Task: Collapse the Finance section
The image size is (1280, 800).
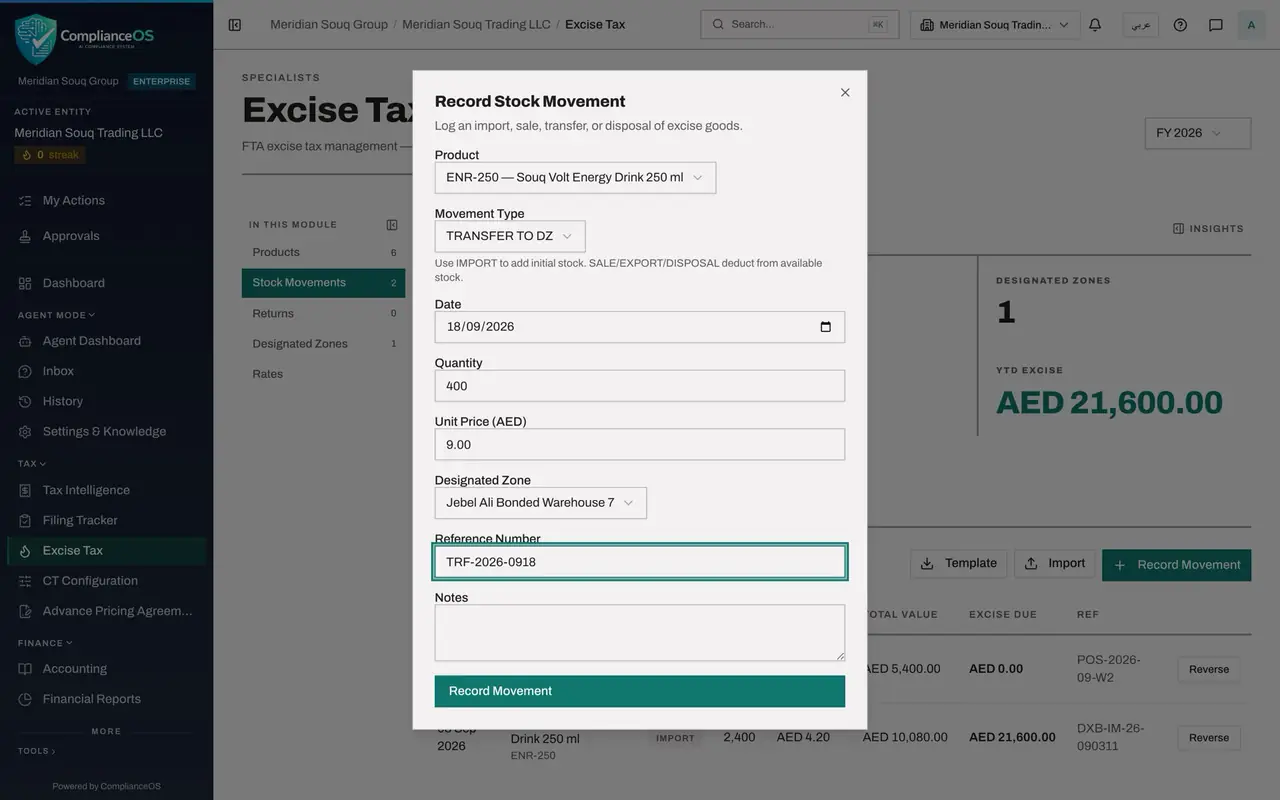Action: [x=45, y=643]
